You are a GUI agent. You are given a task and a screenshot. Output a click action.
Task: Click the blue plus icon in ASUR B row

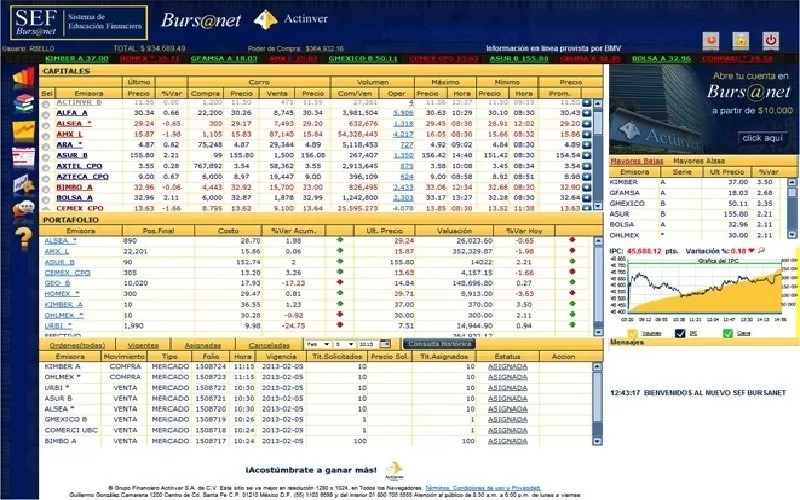[587, 155]
